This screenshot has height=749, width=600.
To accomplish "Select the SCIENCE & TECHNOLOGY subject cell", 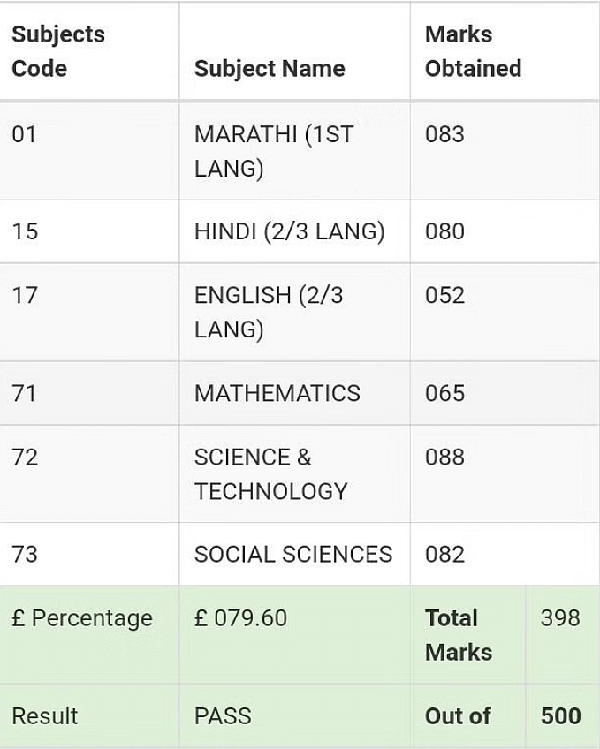I will pos(270,474).
